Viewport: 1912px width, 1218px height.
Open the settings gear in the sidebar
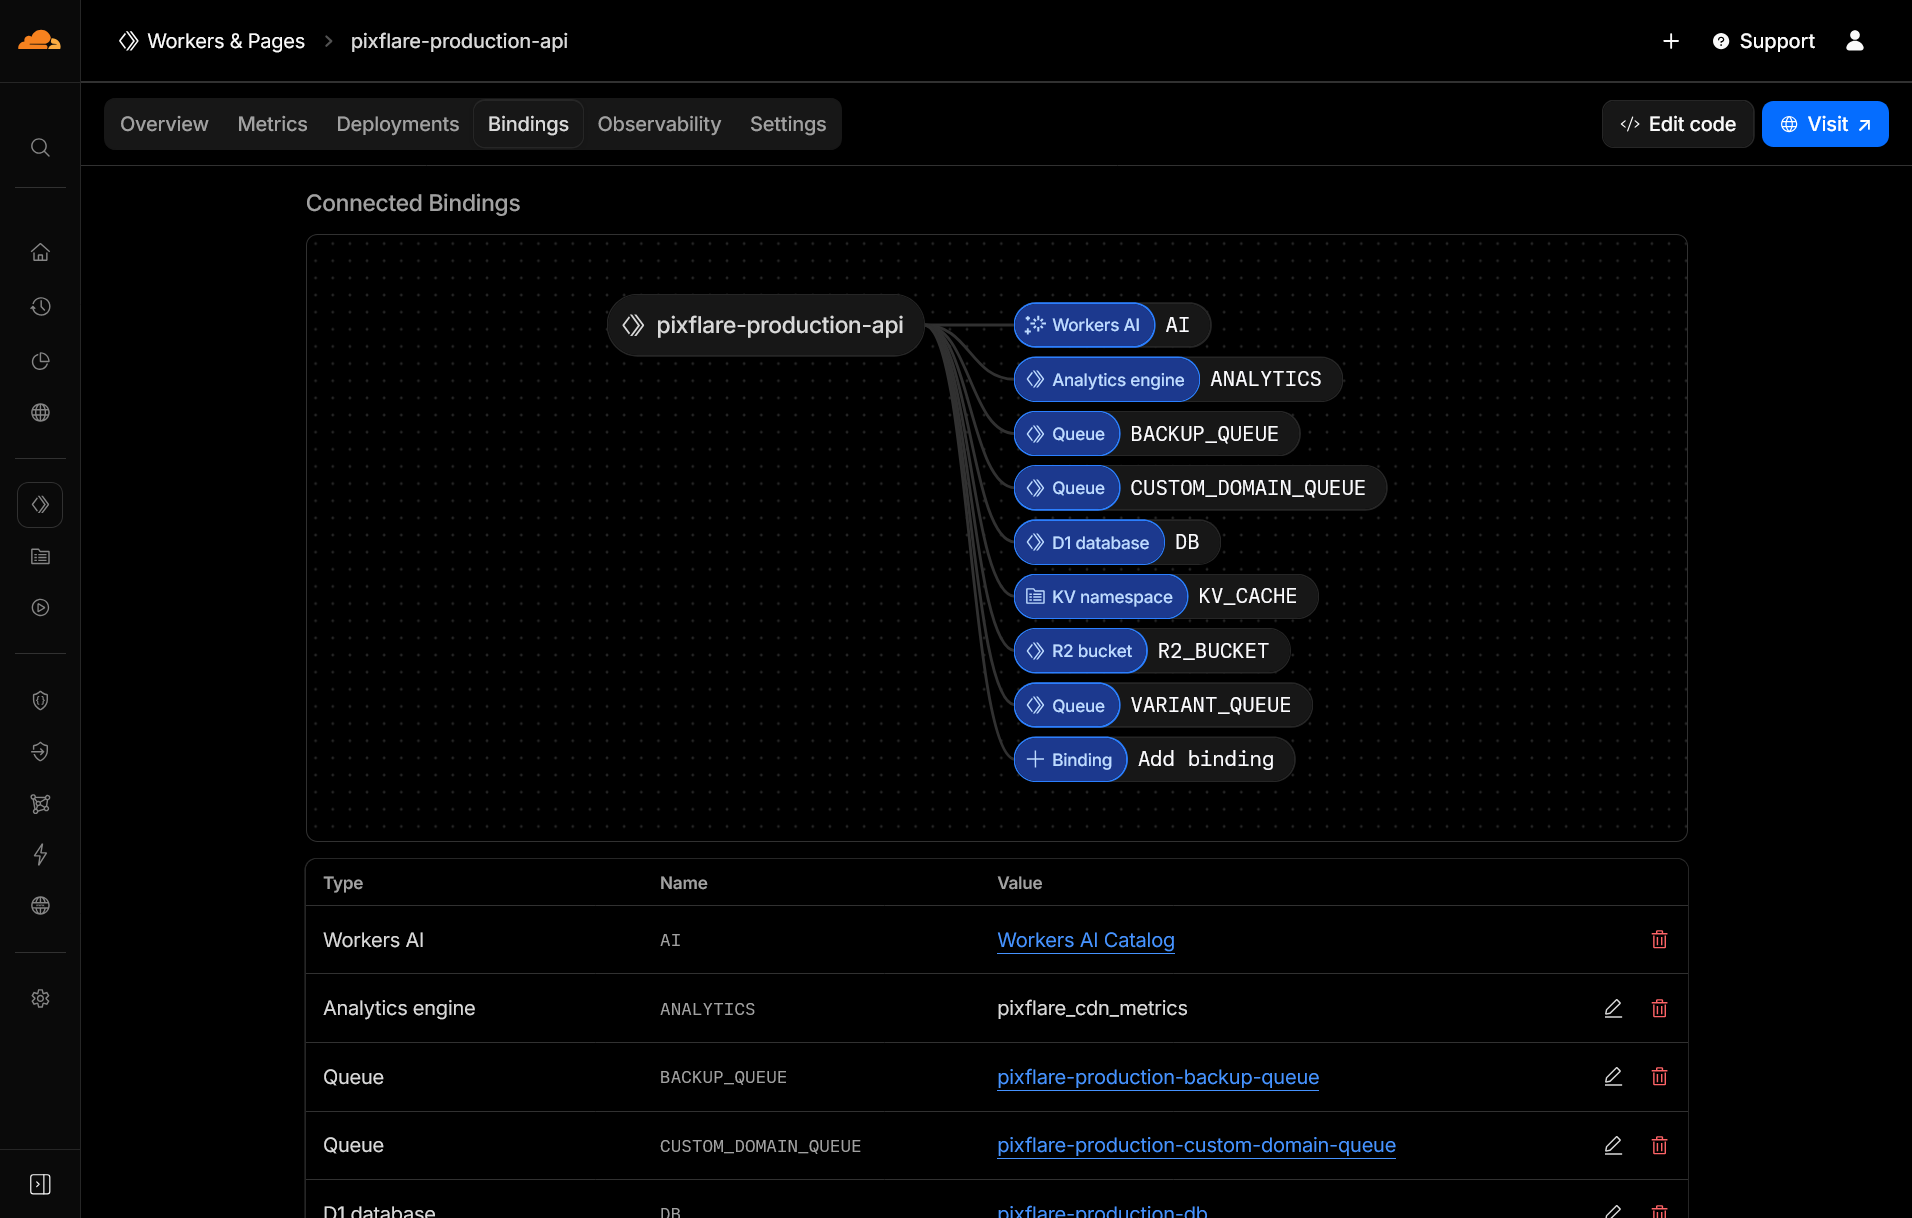pos(40,998)
